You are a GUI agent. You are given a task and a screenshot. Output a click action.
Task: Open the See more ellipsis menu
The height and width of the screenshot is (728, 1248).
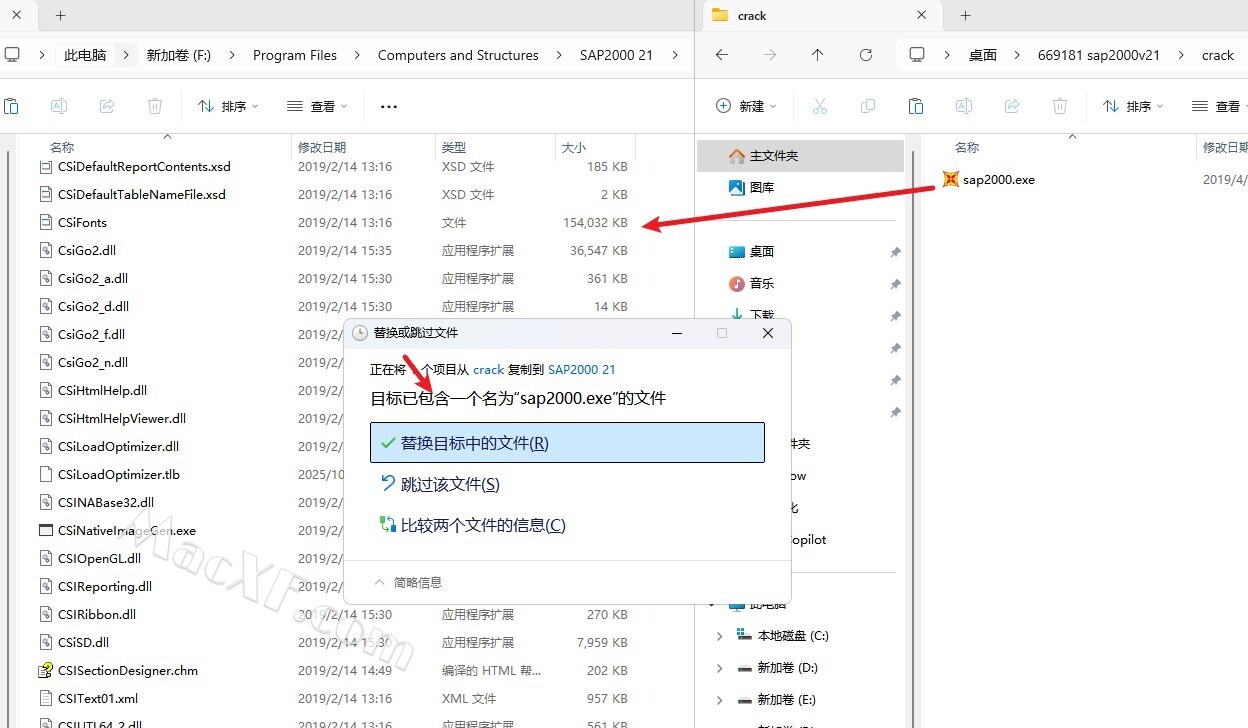coord(389,106)
